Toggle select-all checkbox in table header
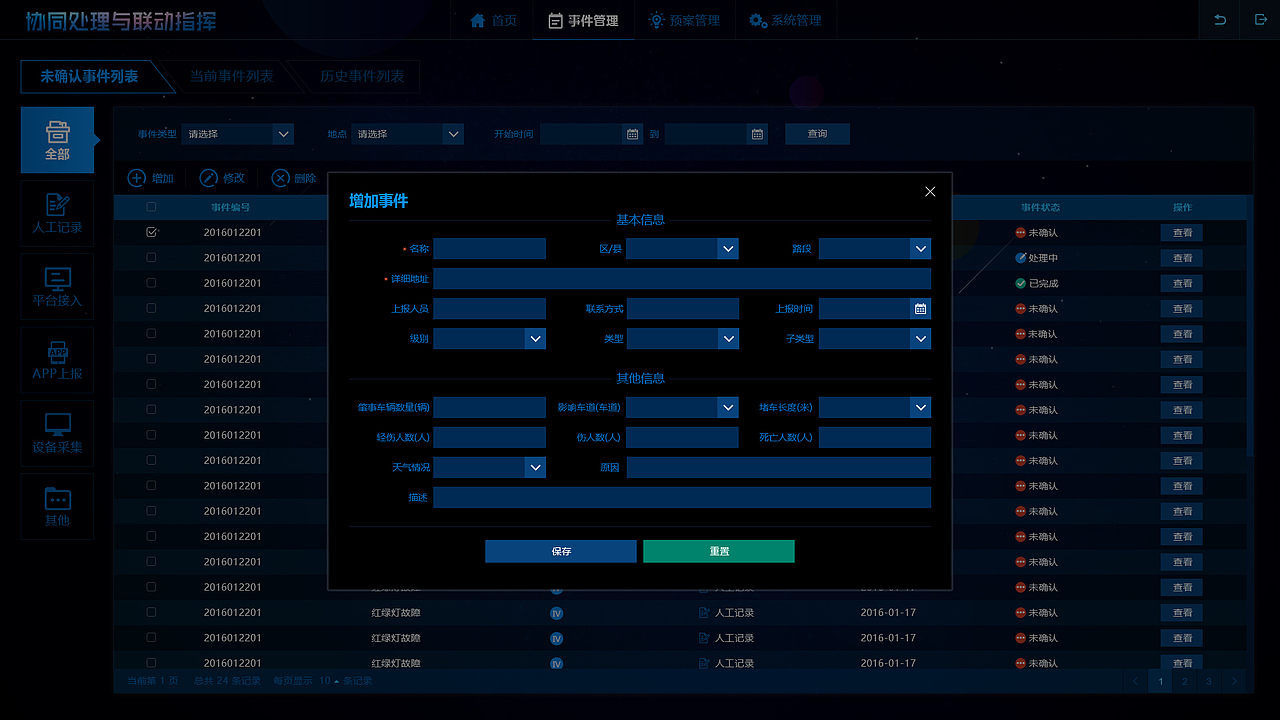 coord(151,207)
